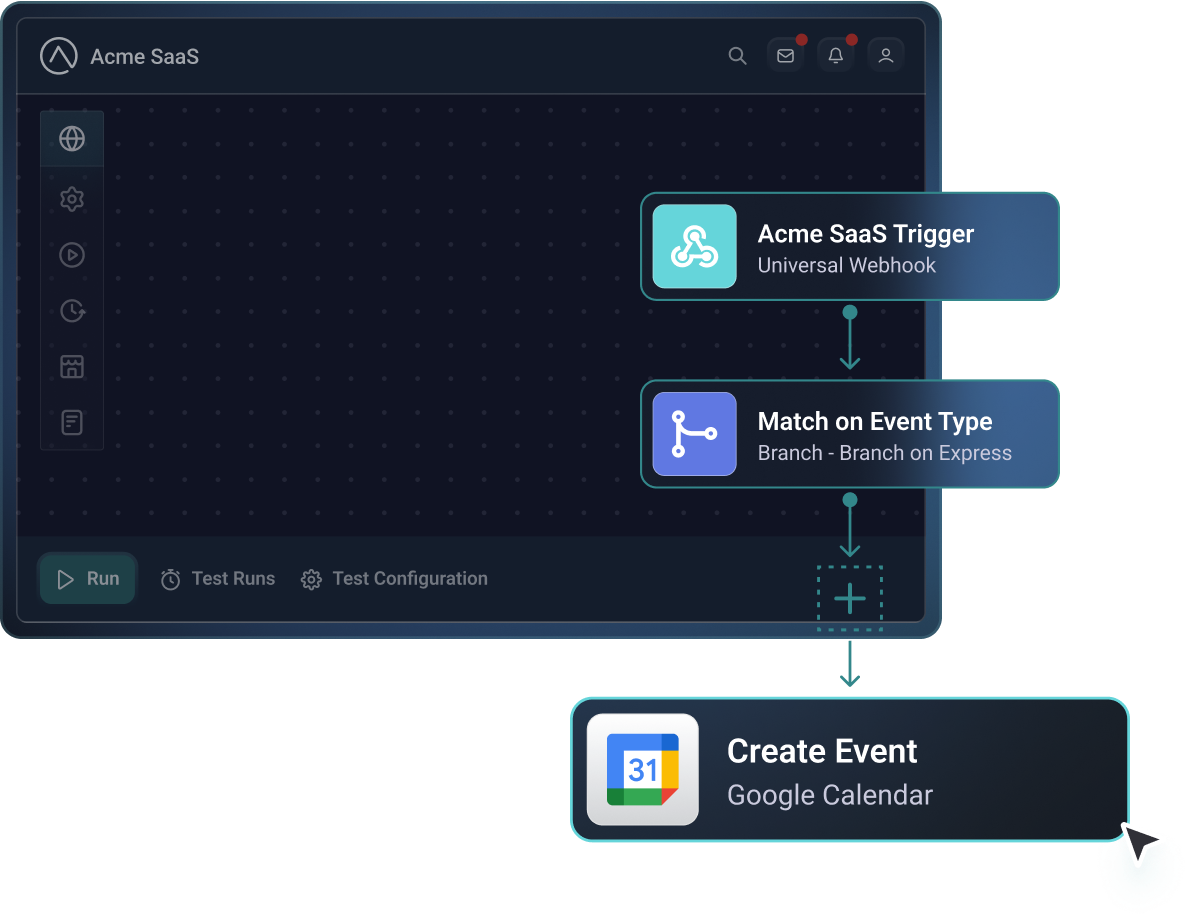Click the webhook icon on the trigger node

coord(694,246)
